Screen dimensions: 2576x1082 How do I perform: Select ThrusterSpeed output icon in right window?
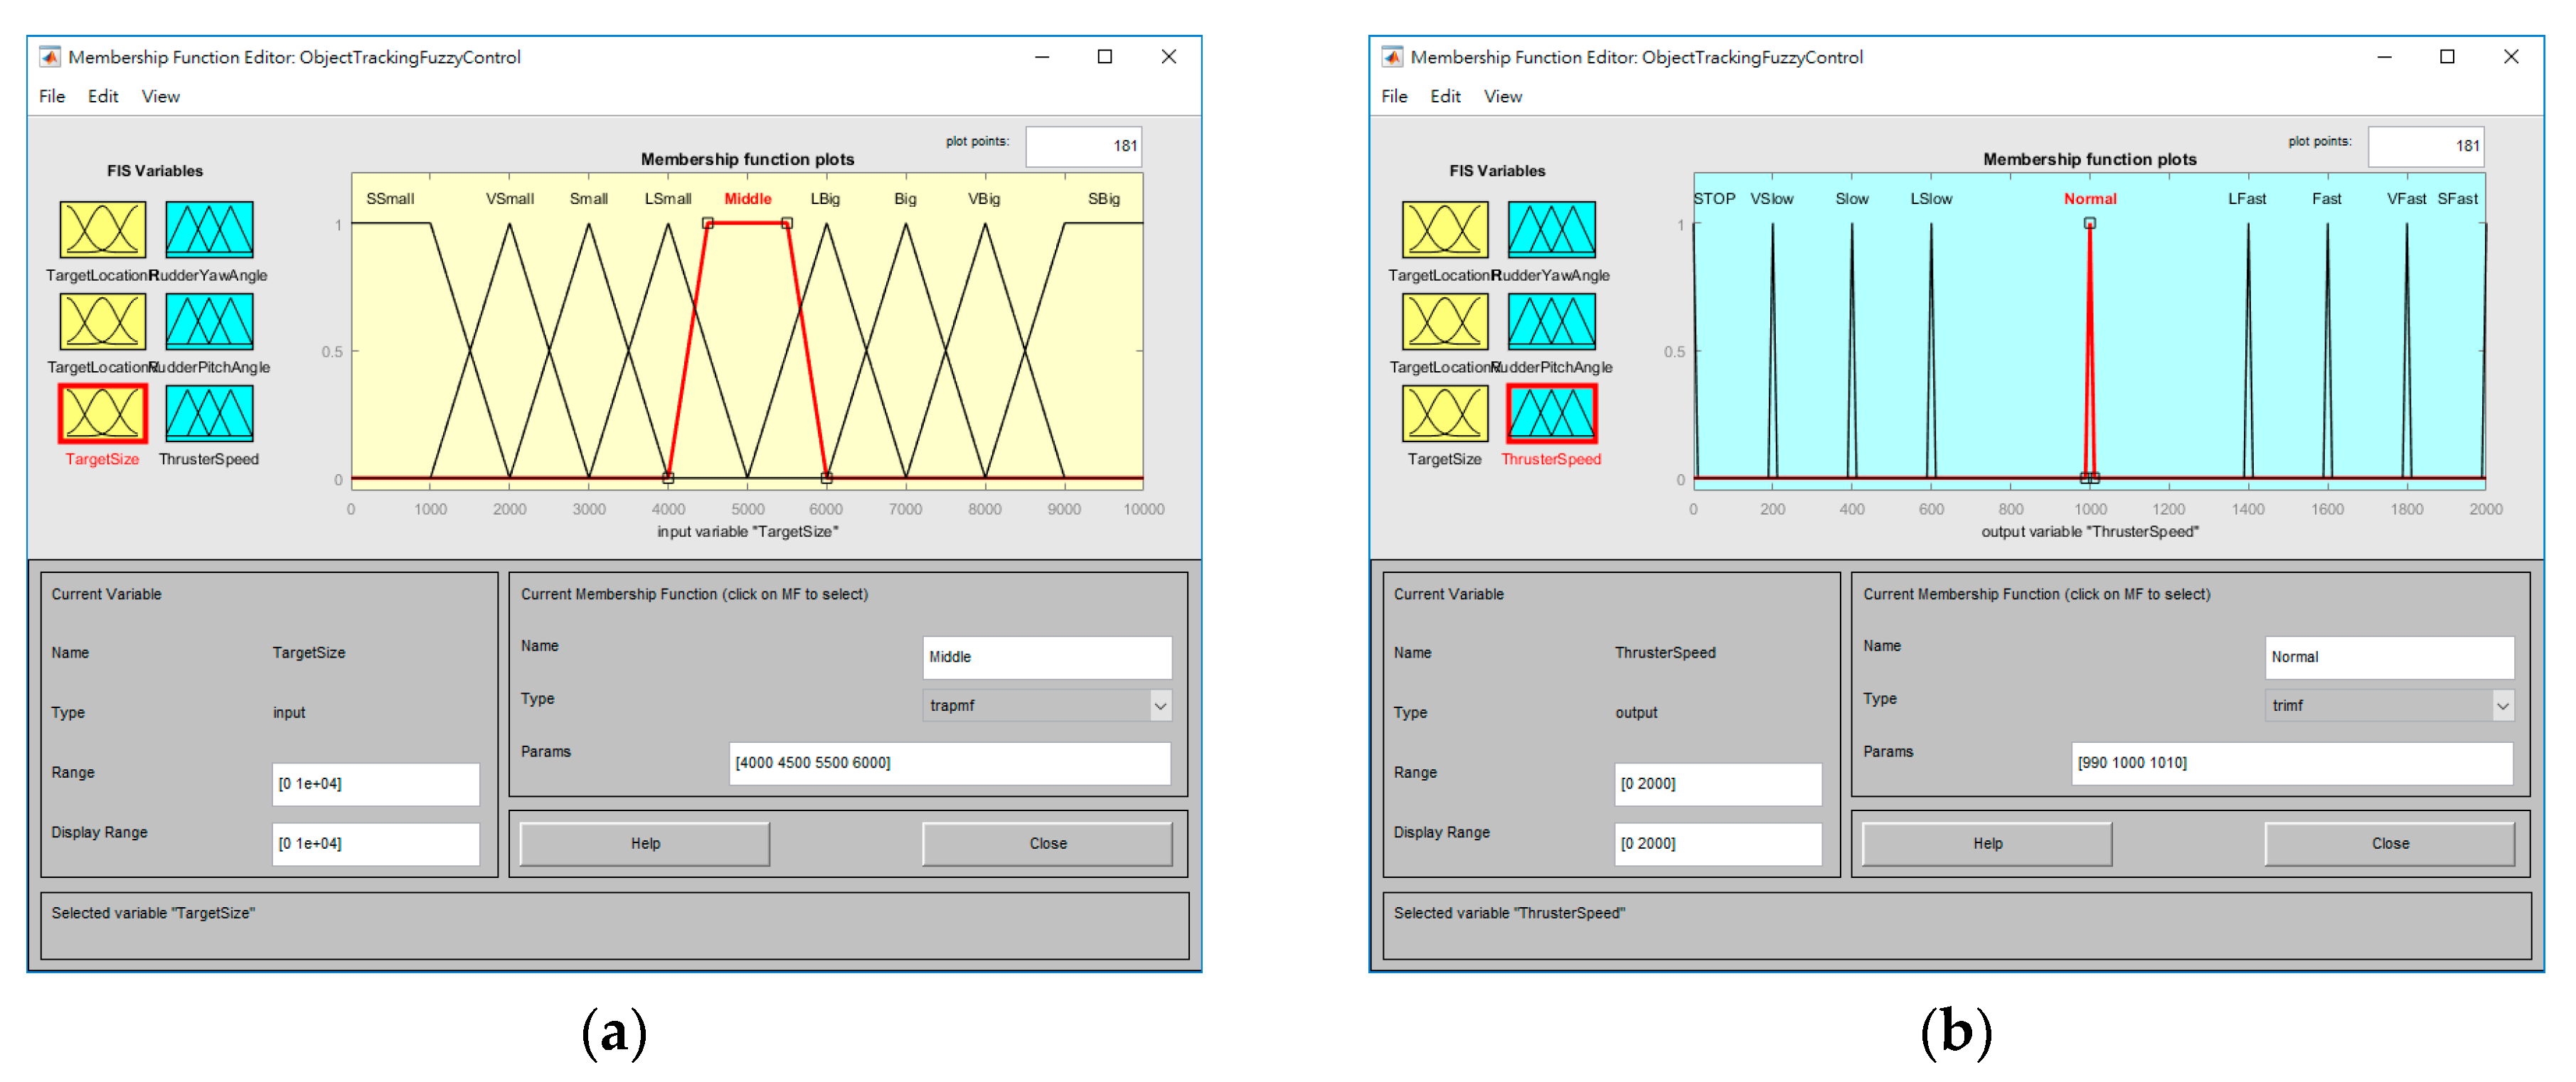(1551, 414)
